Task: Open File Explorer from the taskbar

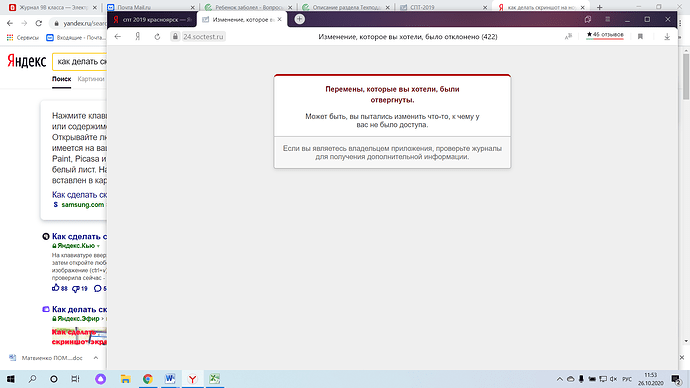Action: pyautogui.click(x=125, y=379)
